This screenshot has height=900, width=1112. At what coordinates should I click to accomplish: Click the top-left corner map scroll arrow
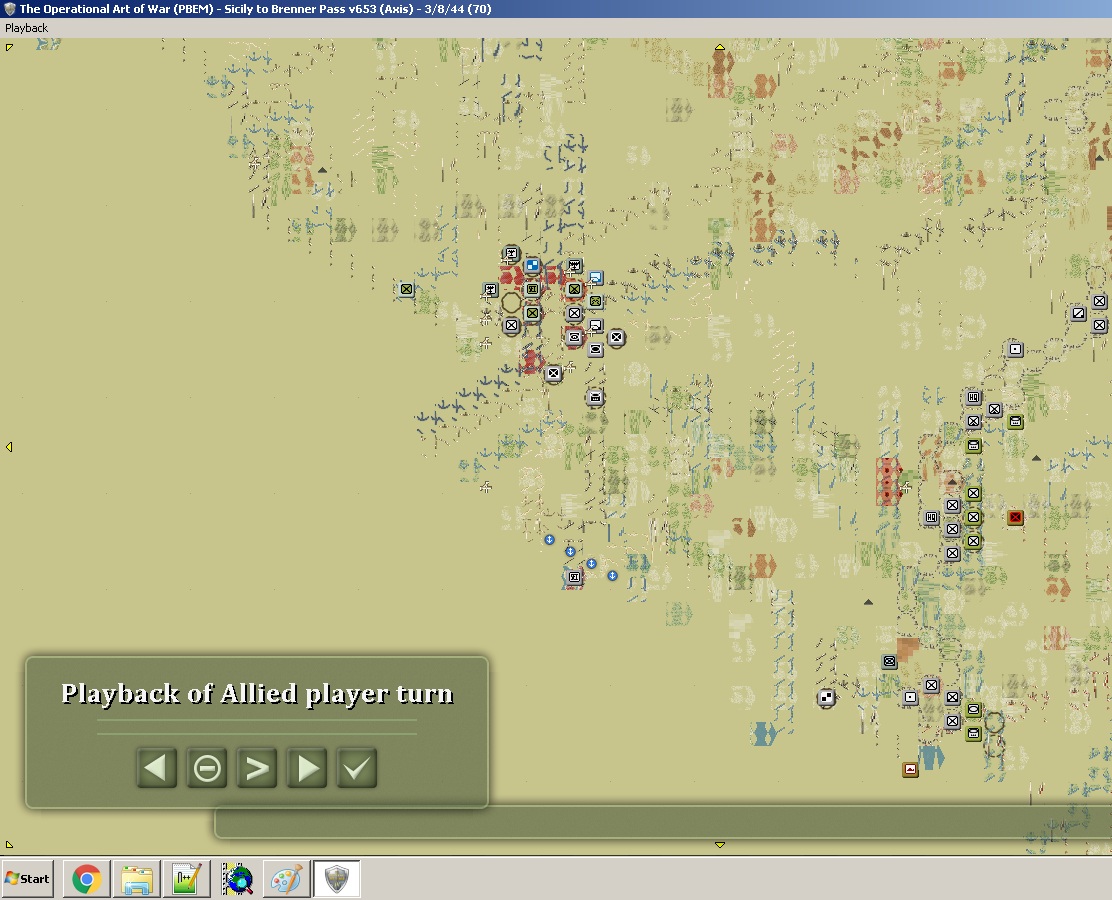(9, 48)
